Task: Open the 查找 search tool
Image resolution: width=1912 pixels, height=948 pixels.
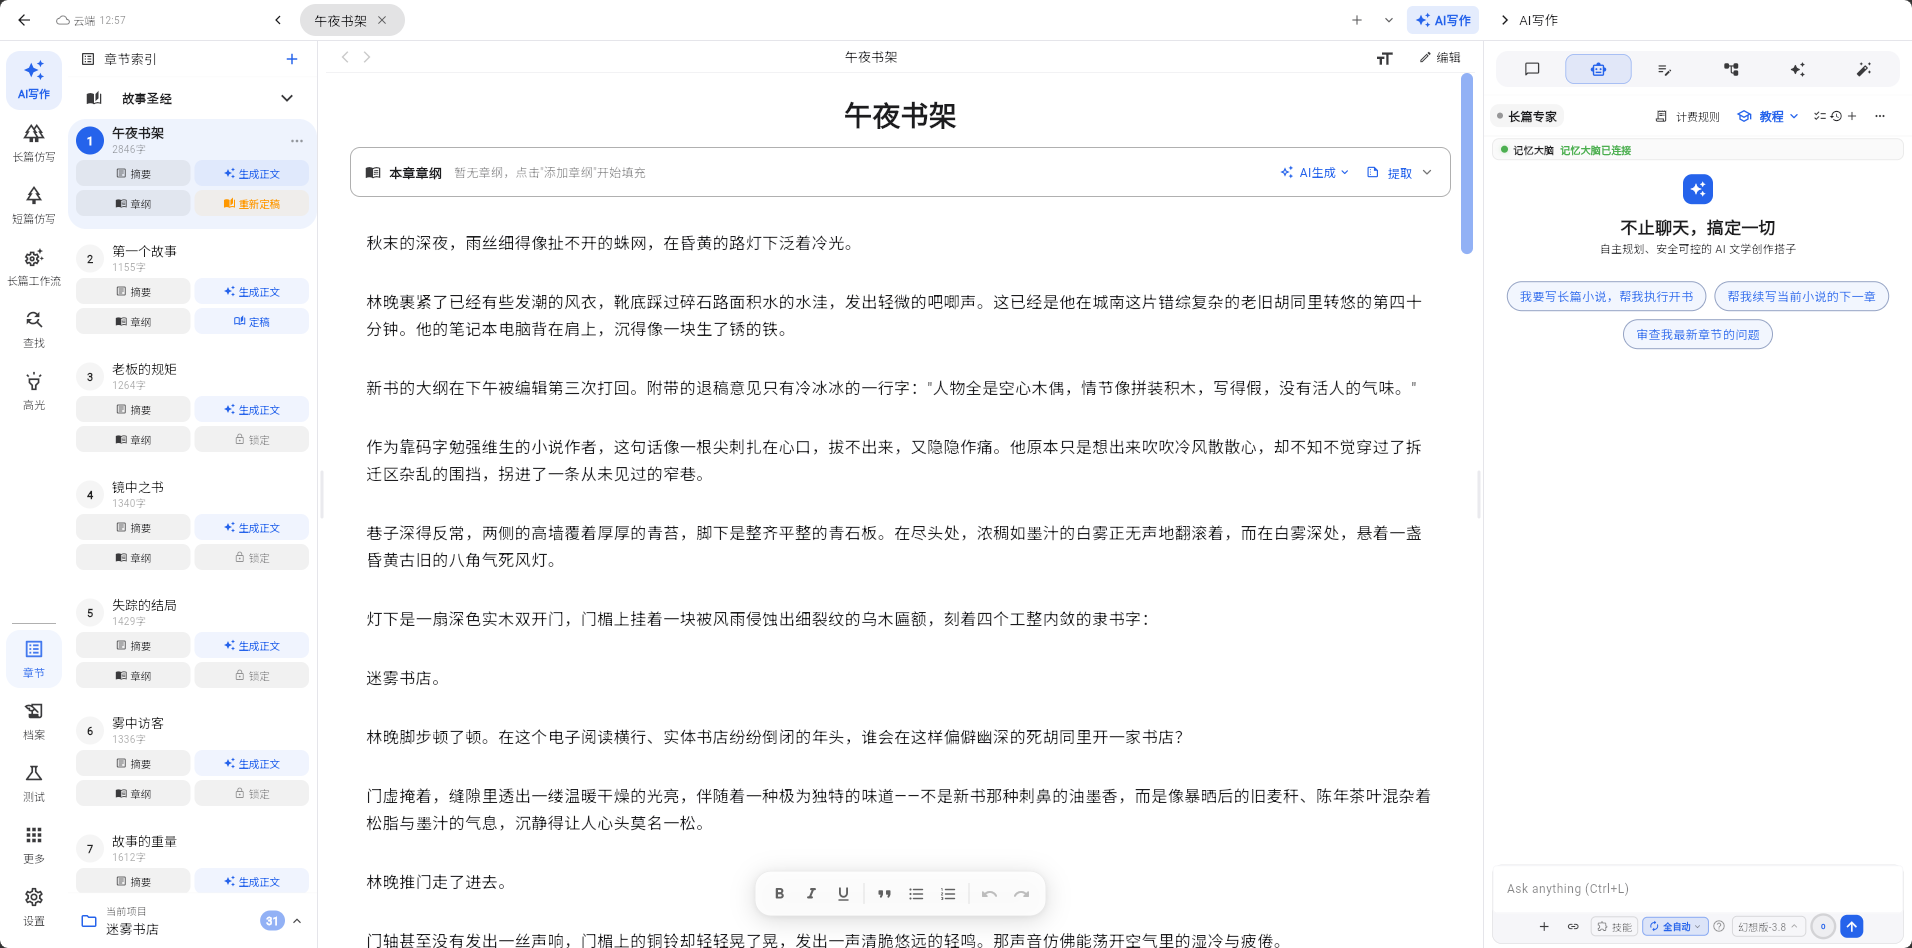Action: (34, 328)
